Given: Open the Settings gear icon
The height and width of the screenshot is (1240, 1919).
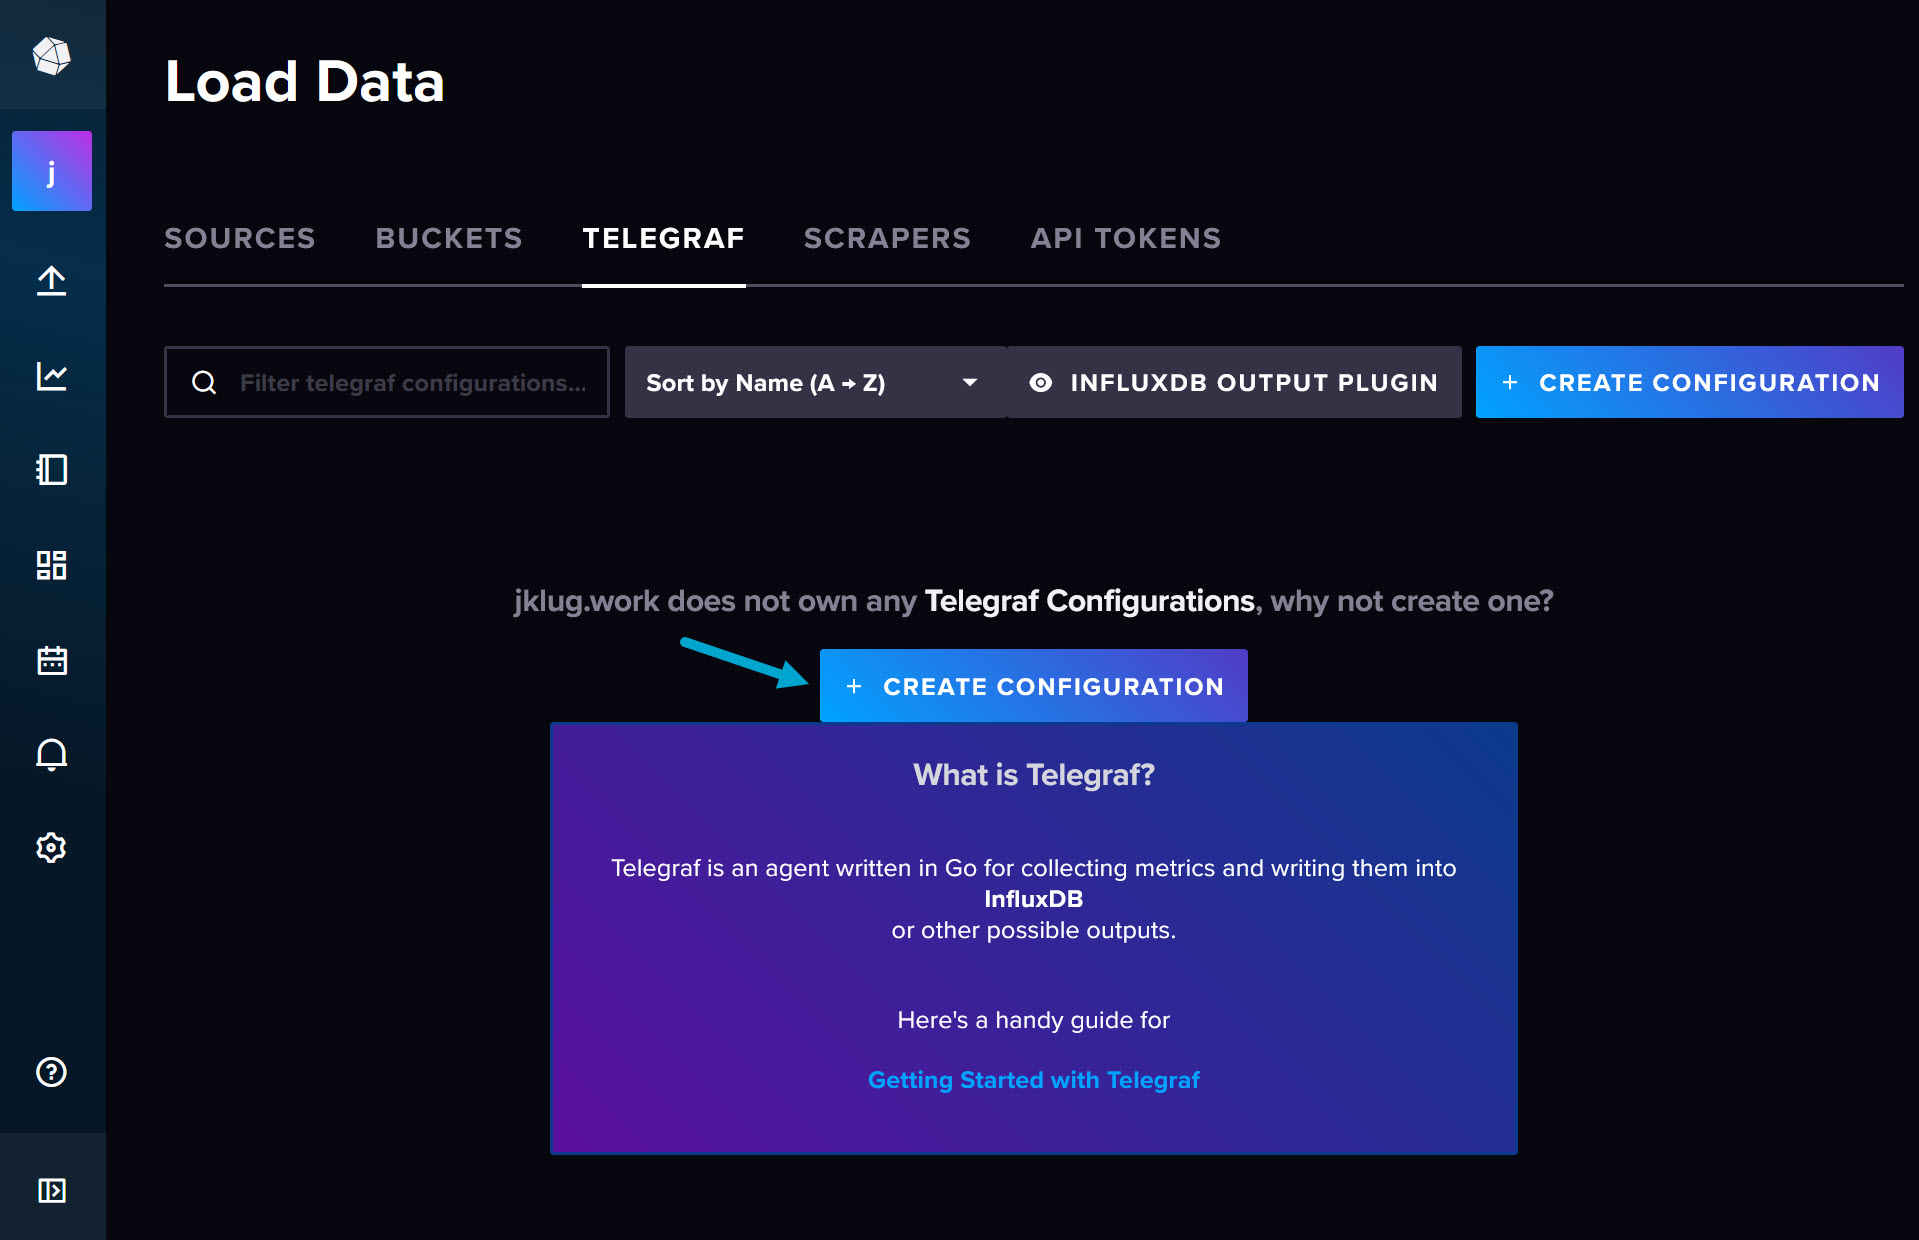Looking at the screenshot, I should coord(52,848).
